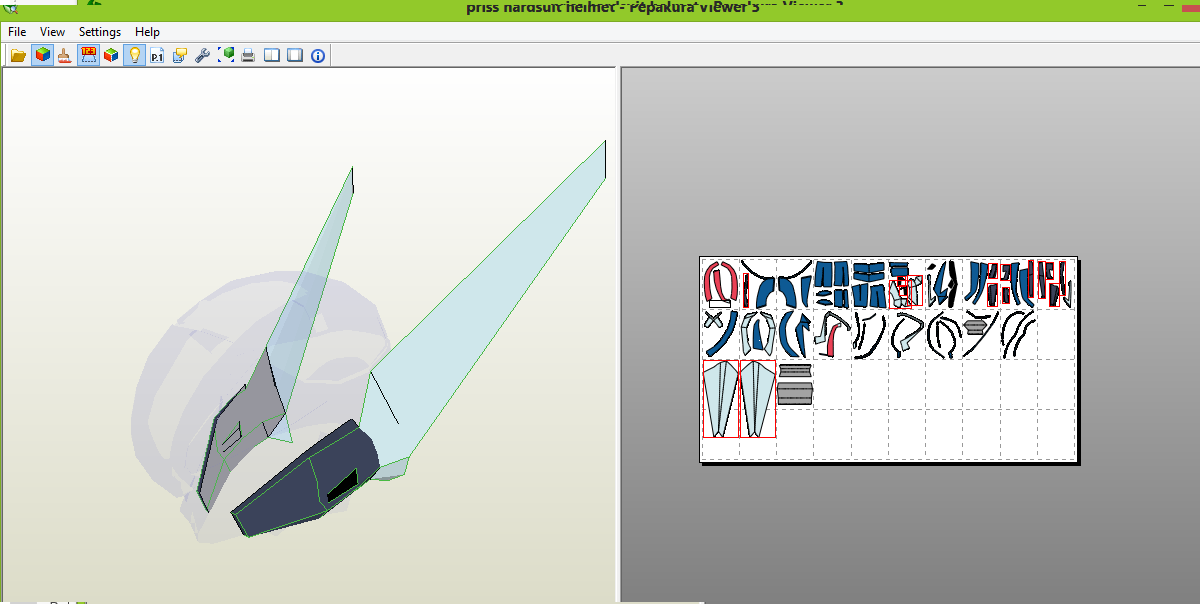Screen dimensions: 1200x604
Task: Show both 3D and 2D windows icon
Action: (272, 56)
